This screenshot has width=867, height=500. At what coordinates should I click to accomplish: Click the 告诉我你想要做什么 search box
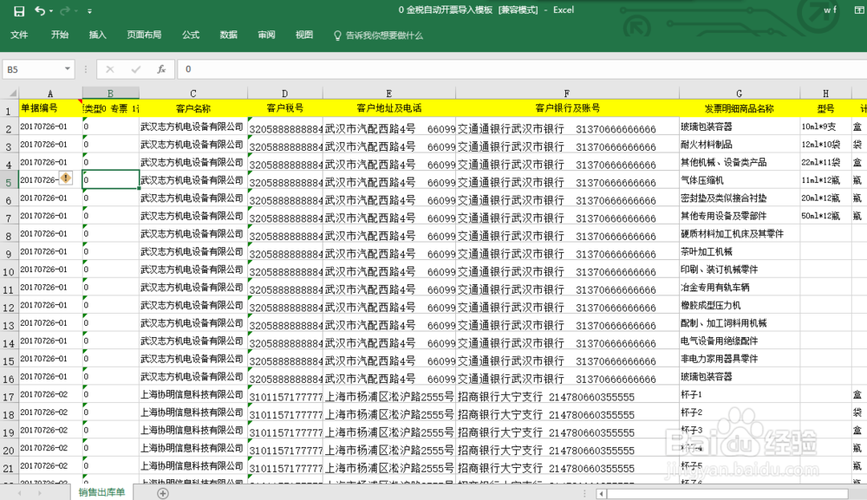click(x=384, y=35)
